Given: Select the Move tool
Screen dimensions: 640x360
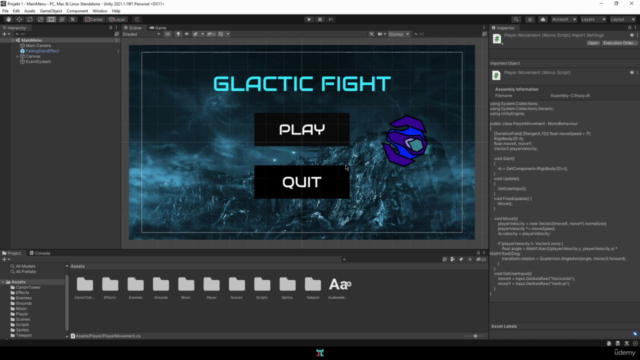Looking at the screenshot, I should (x=19, y=19).
